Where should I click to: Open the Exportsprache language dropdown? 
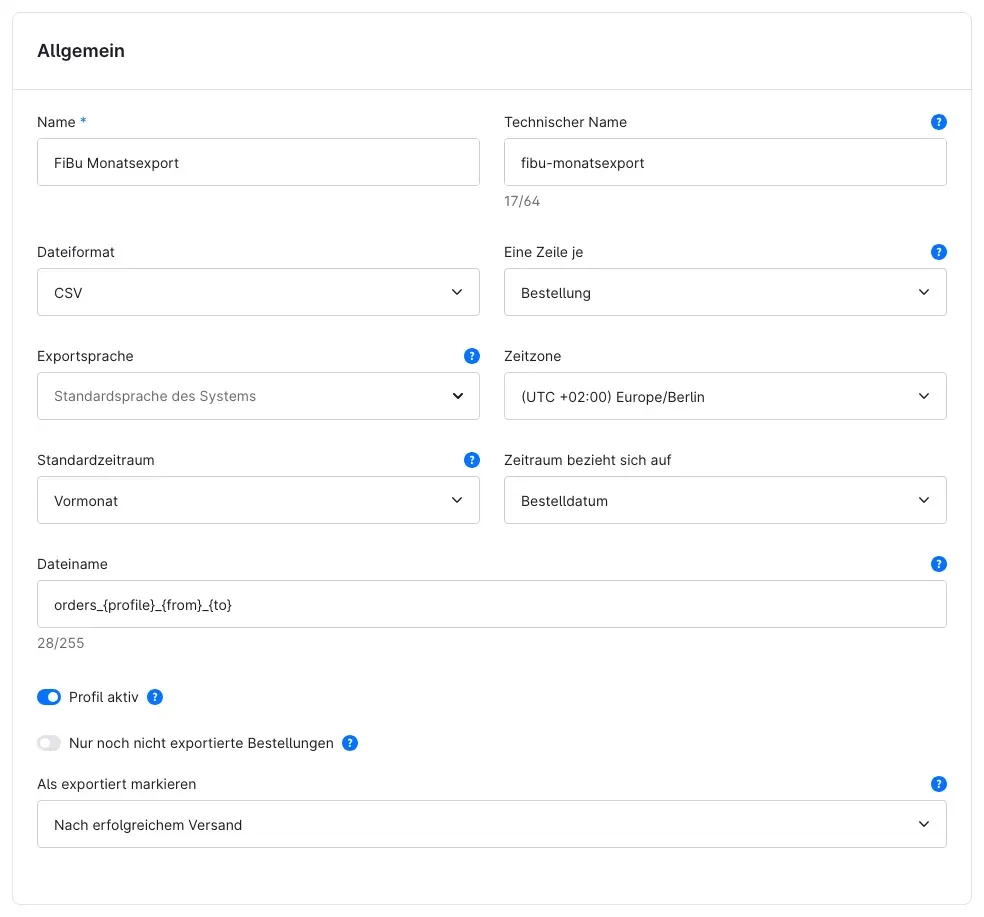coord(258,396)
